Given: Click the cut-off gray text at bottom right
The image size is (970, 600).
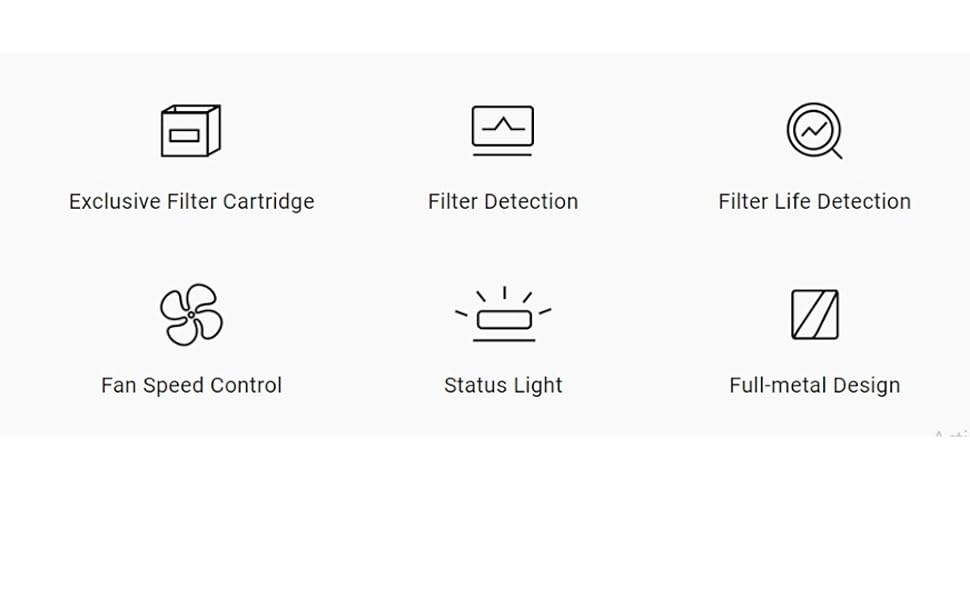Looking at the screenshot, I should 952,435.
